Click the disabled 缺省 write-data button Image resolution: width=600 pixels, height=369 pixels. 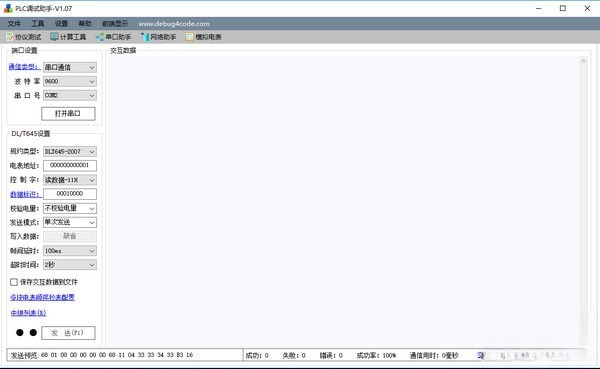pos(70,236)
